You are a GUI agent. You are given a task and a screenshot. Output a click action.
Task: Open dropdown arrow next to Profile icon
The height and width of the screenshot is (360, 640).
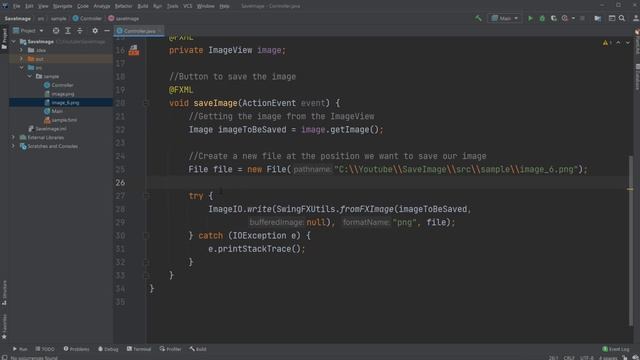pyautogui.click(x=573, y=18)
